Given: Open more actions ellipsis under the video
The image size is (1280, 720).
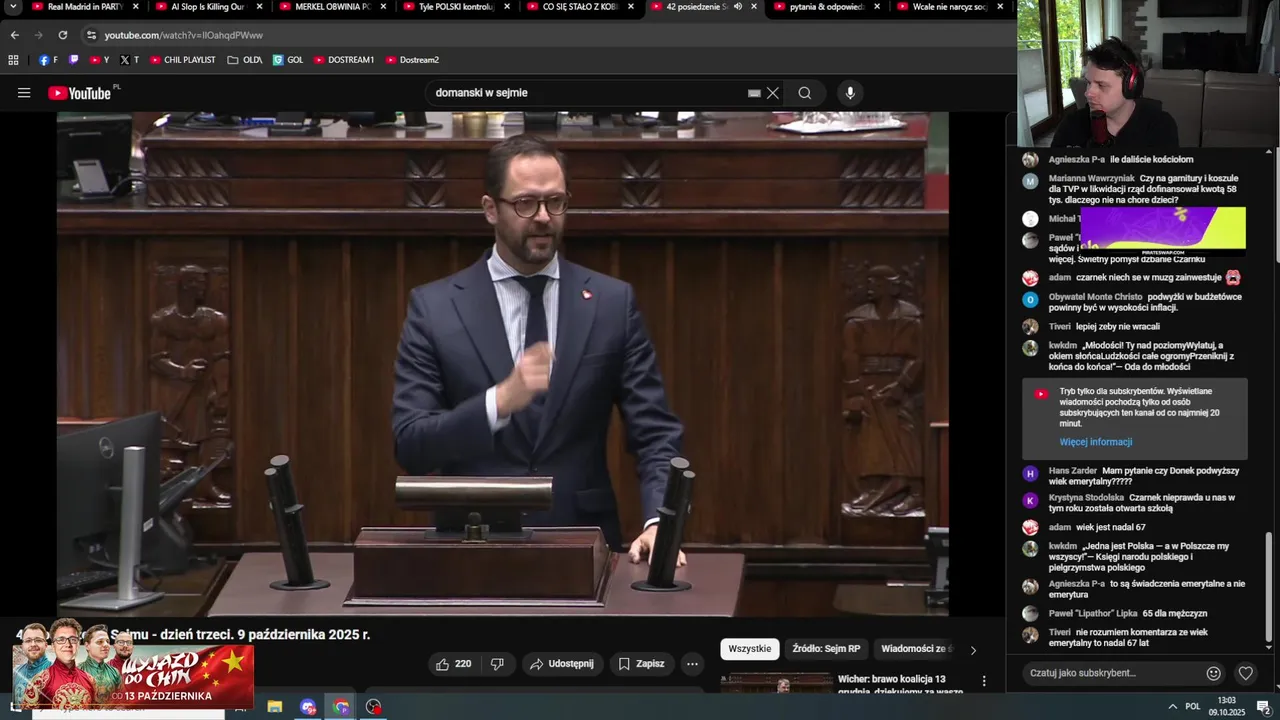Looking at the screenshot, I should click(692, 664).
